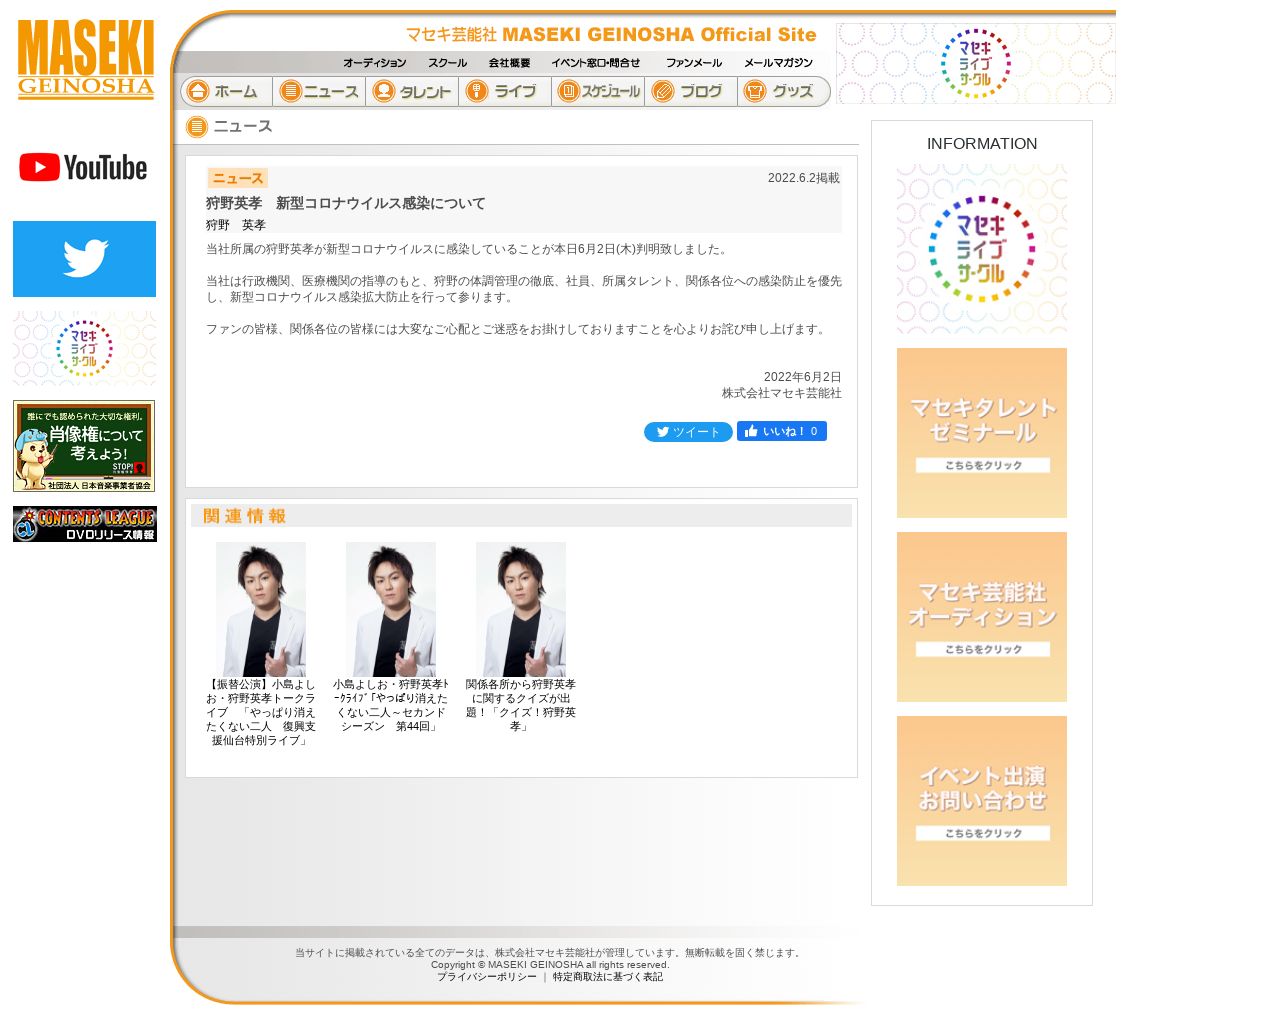Open the オーディション top link

click(x=375, y=63)
